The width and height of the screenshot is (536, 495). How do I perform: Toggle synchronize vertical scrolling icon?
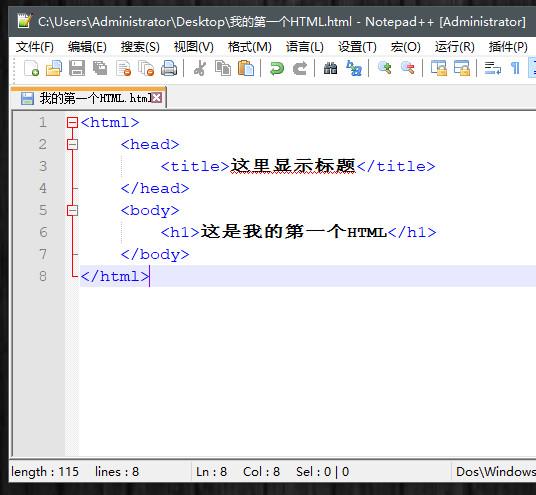coord(439,68)
